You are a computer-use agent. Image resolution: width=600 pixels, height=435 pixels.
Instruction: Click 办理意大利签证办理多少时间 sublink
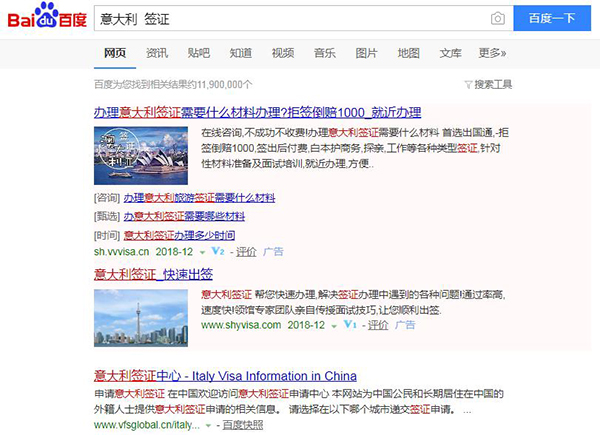(x=179, y=235)
